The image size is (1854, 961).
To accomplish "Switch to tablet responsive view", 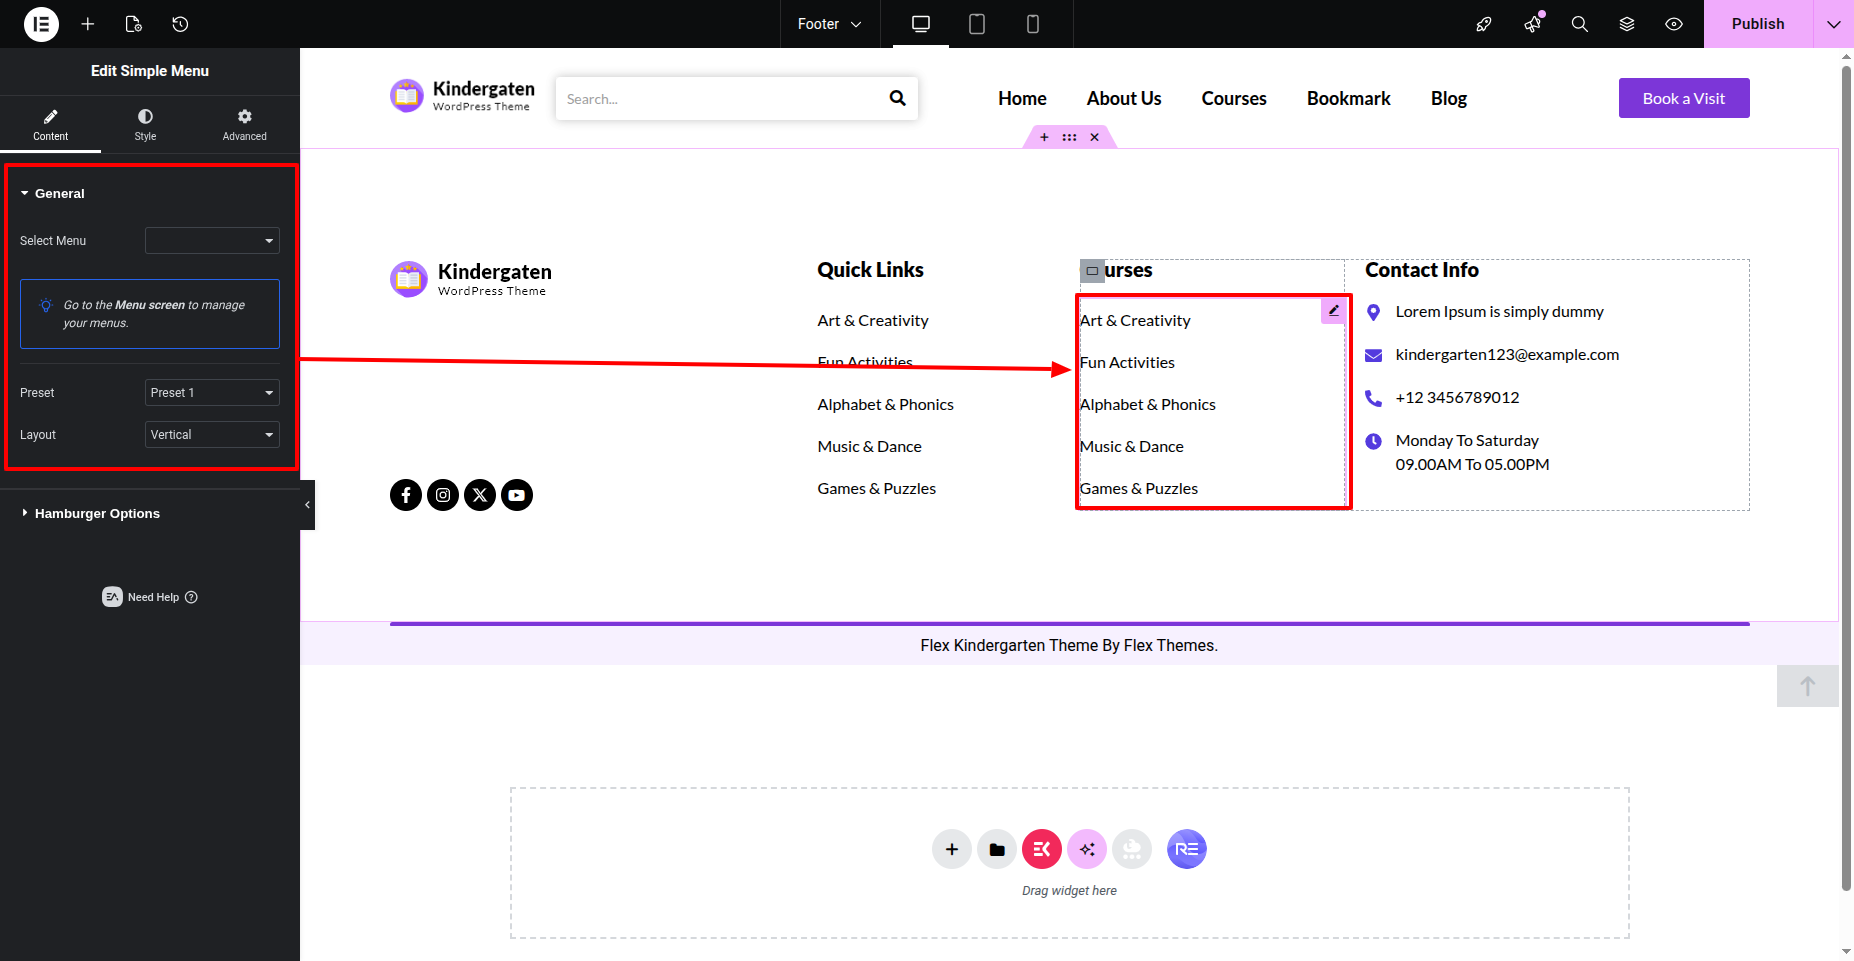I will [977, 24].
